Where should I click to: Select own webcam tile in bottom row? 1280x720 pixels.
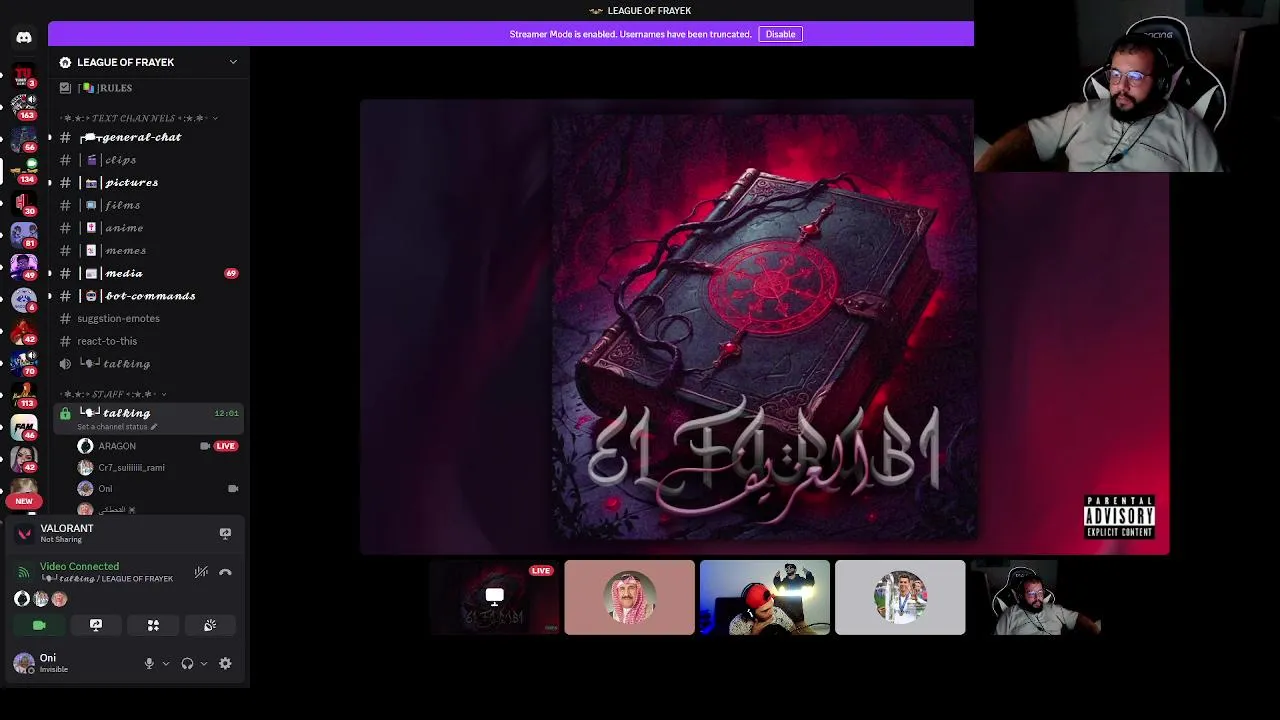tap(1035, 597)
